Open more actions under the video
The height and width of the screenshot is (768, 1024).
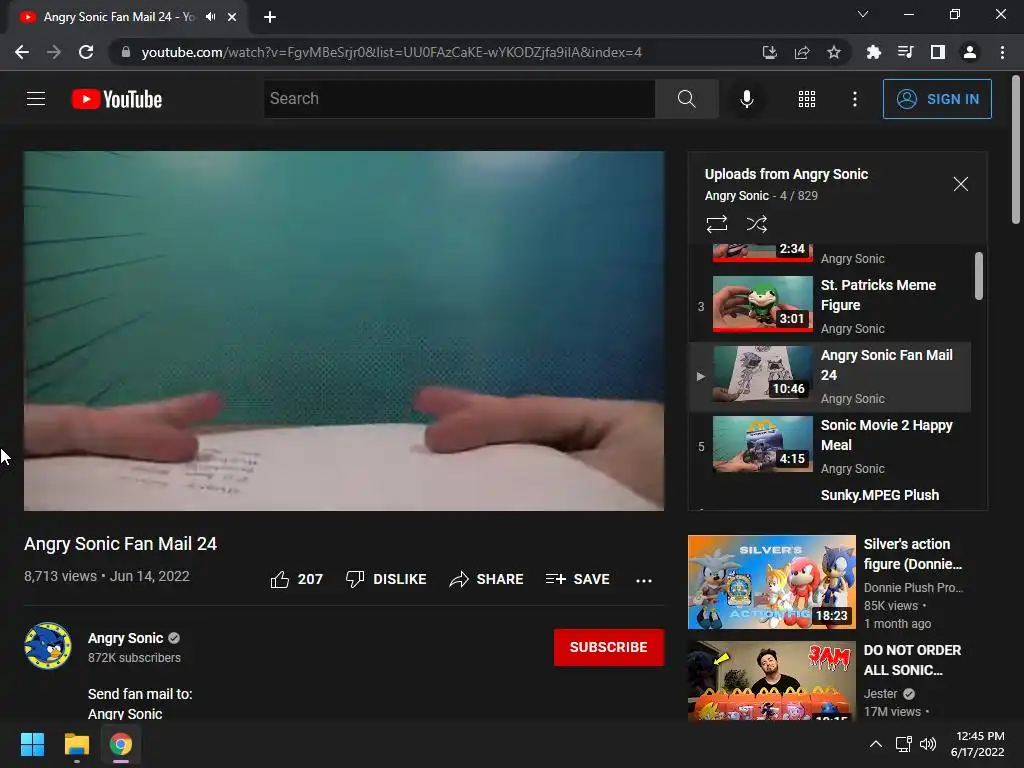643,580
